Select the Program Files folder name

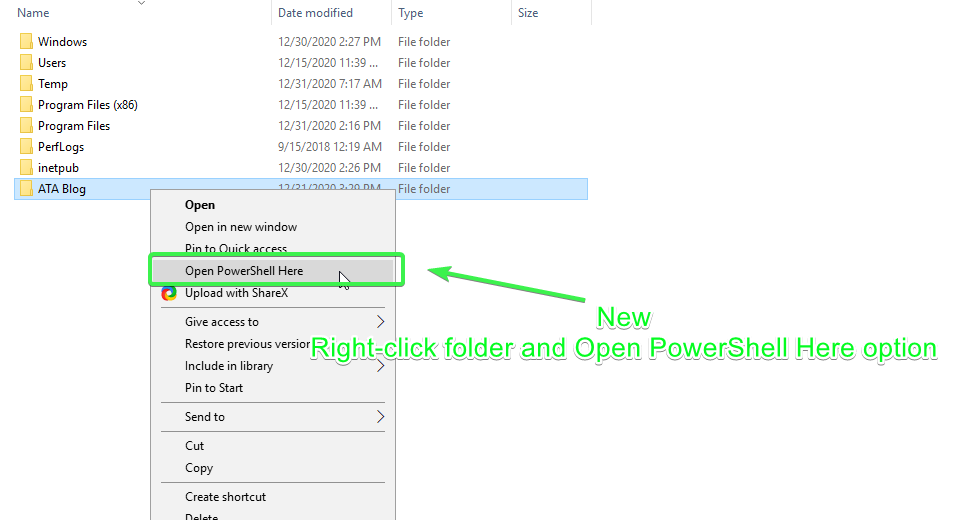tap(74, 126)
